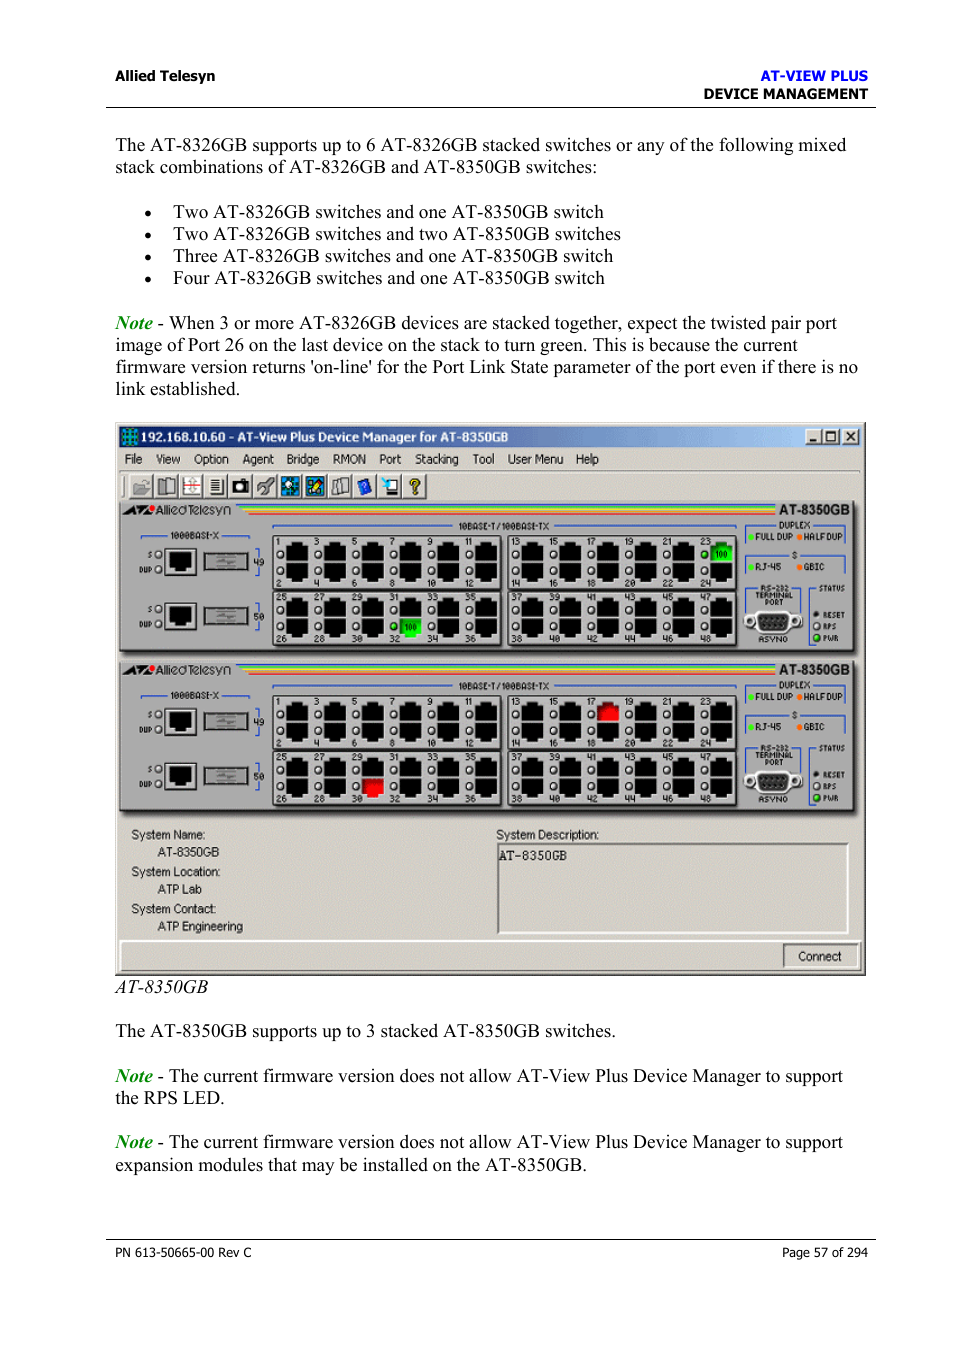Screen dimensions: 954x1351
Task: Click gigabit port 50 on bottom switch
Action: click(180, 775)
